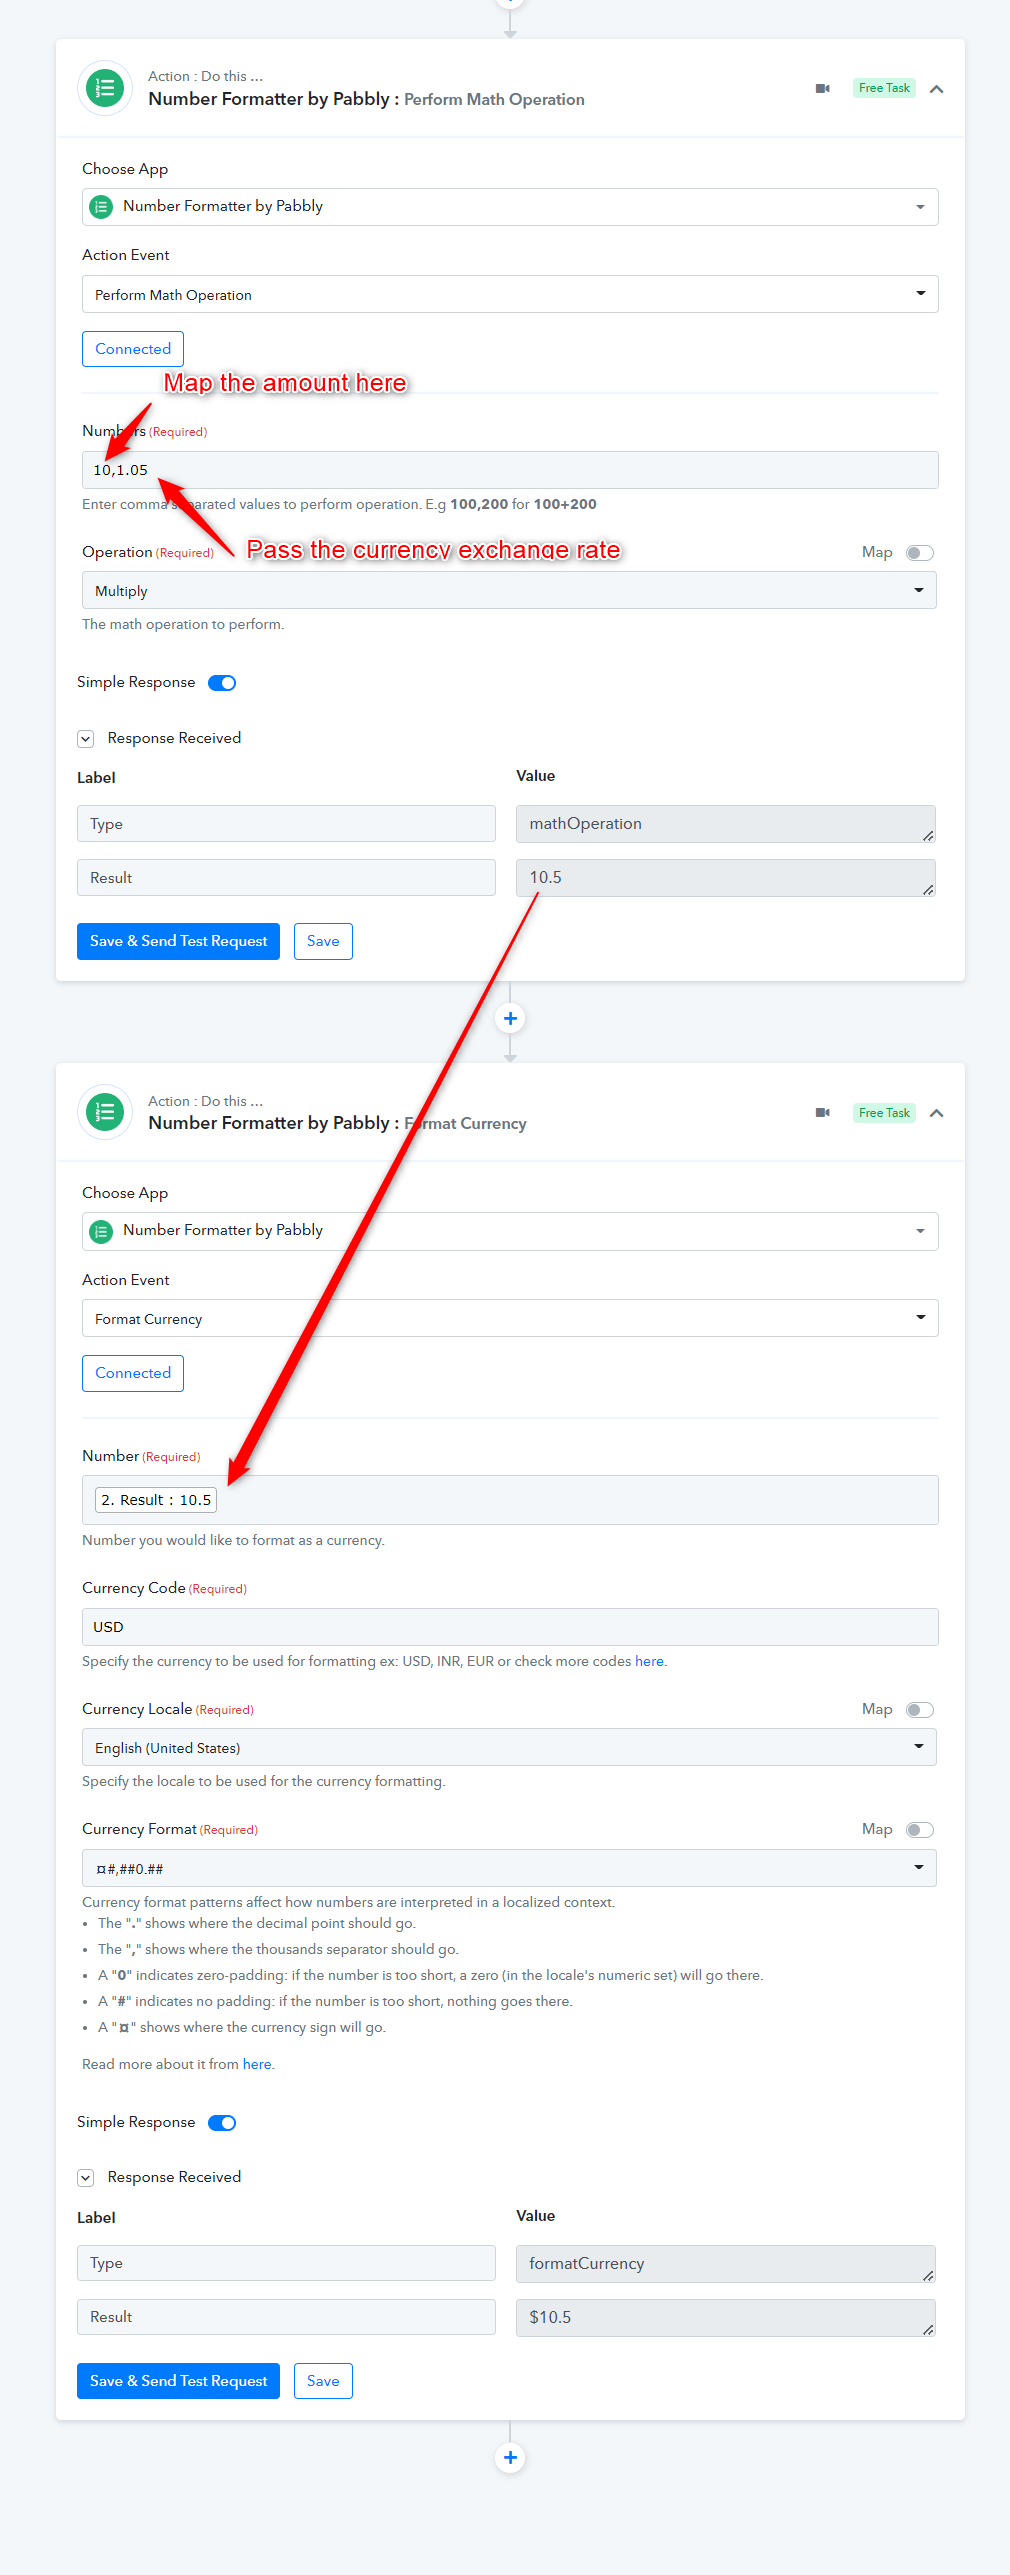The image size is (1010, 2575).
Task: Enable the Map toggle beside Operation field
Action: pos(920,553)
